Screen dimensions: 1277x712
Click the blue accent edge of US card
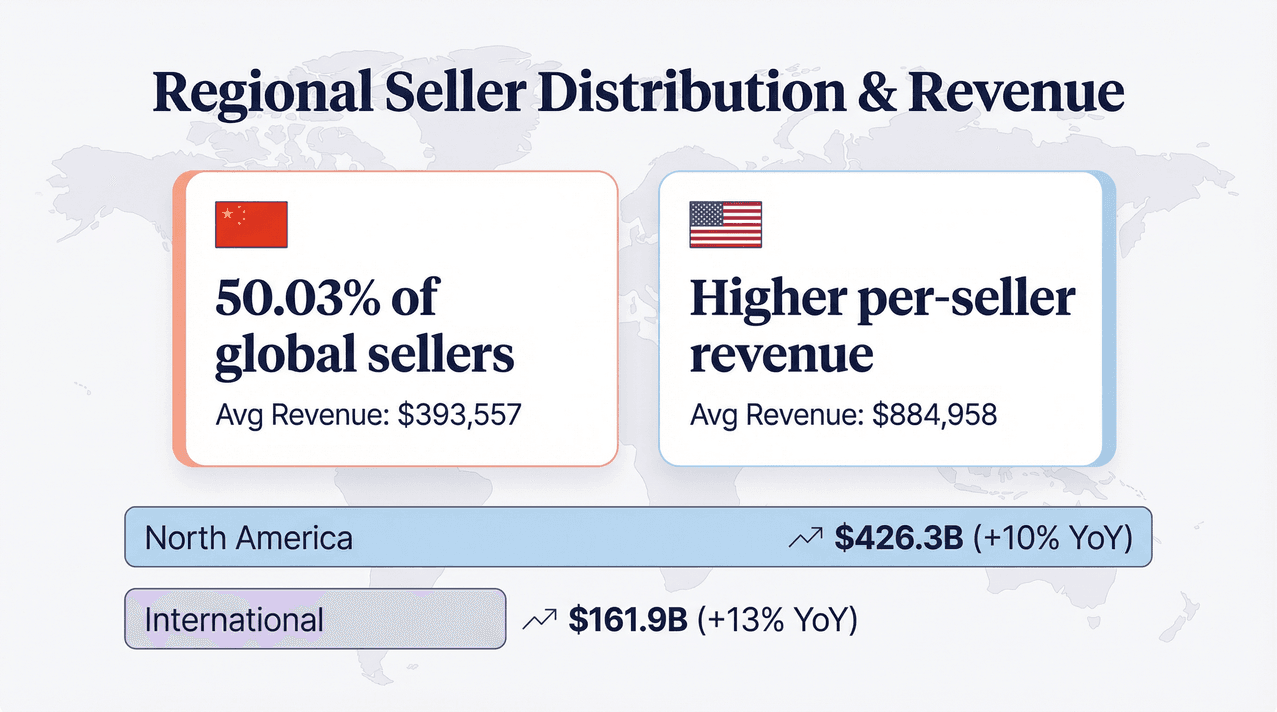click(x=1108, y=318)
